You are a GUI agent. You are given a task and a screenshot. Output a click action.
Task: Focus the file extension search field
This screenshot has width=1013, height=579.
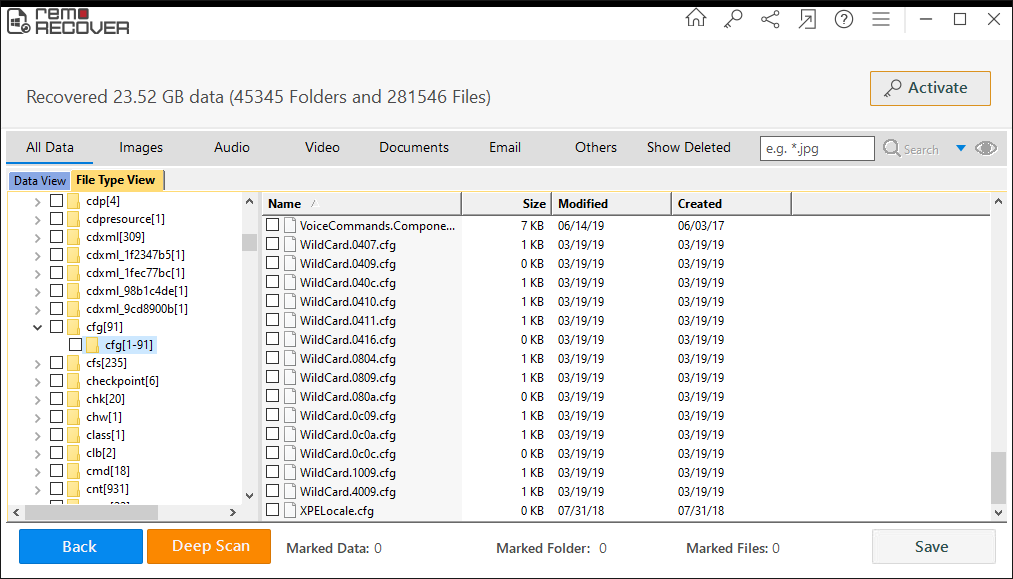click(816, 149)
